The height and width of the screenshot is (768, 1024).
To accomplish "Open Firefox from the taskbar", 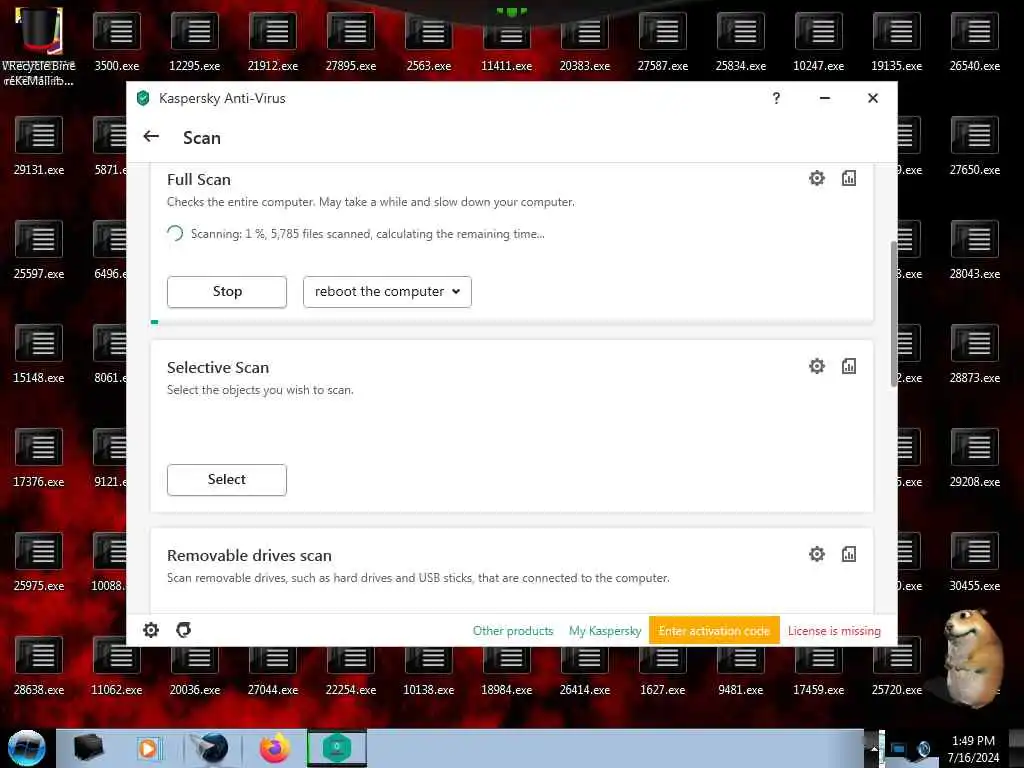I will click(274, 748).
